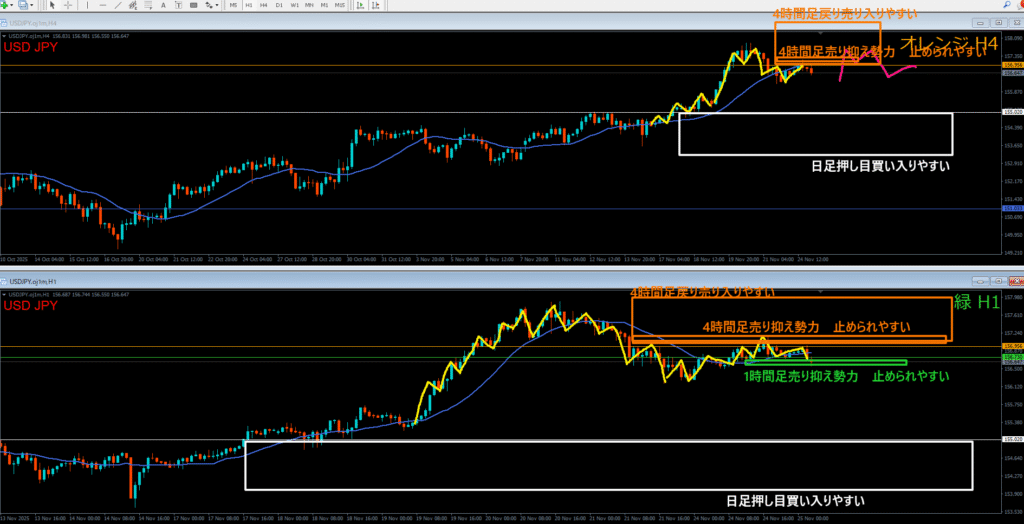Click '日足押し目買い入りやすい' text on H1 chart

pos(795,500)
